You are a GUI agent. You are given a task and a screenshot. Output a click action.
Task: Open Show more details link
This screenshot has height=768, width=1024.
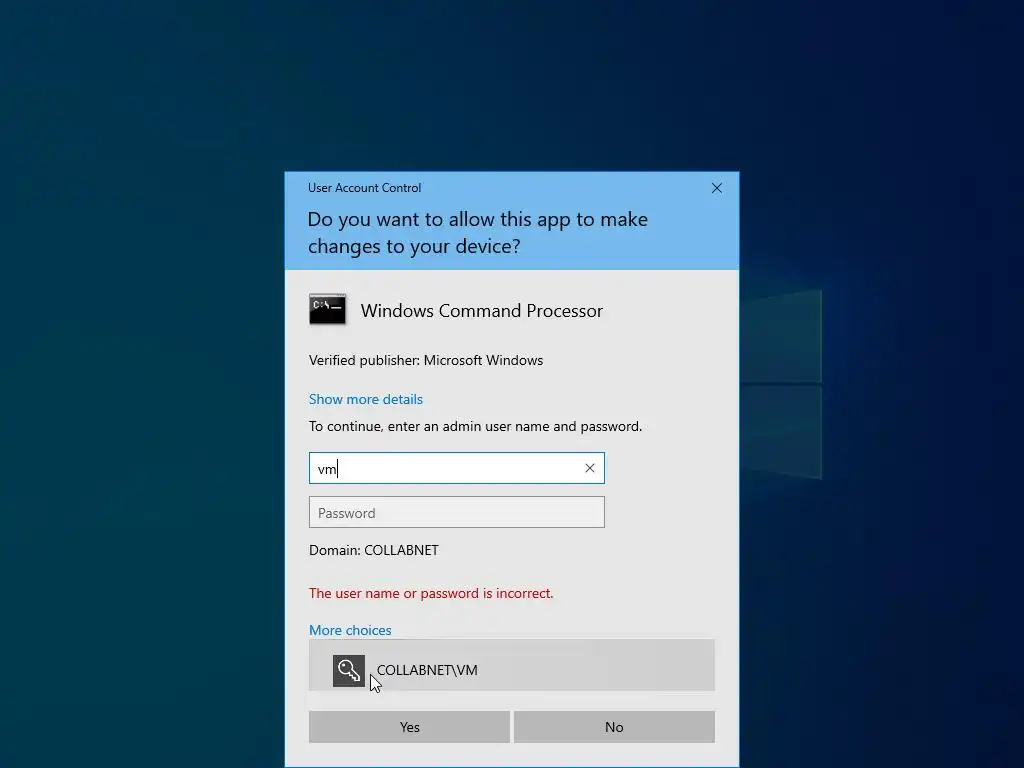pos(366,399)
